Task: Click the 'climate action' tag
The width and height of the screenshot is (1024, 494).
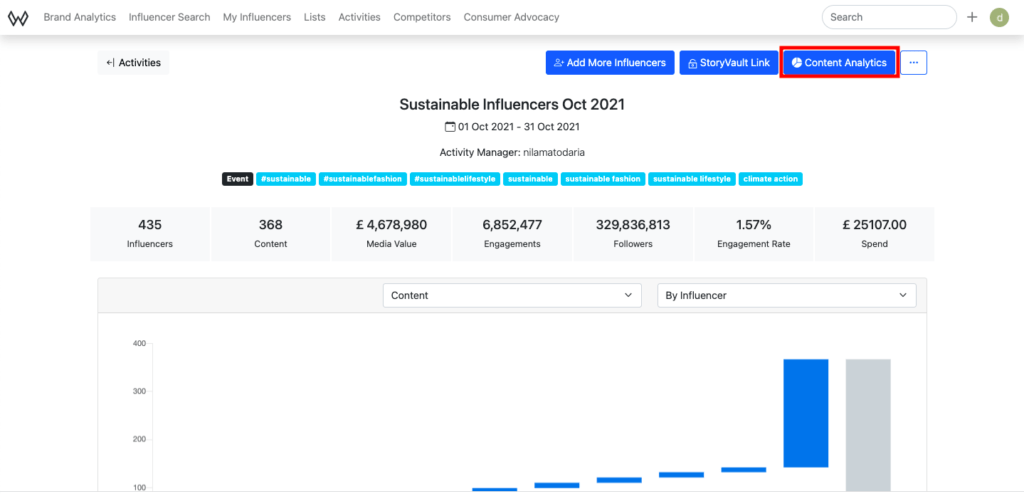Action: click(x=771, y=179)
